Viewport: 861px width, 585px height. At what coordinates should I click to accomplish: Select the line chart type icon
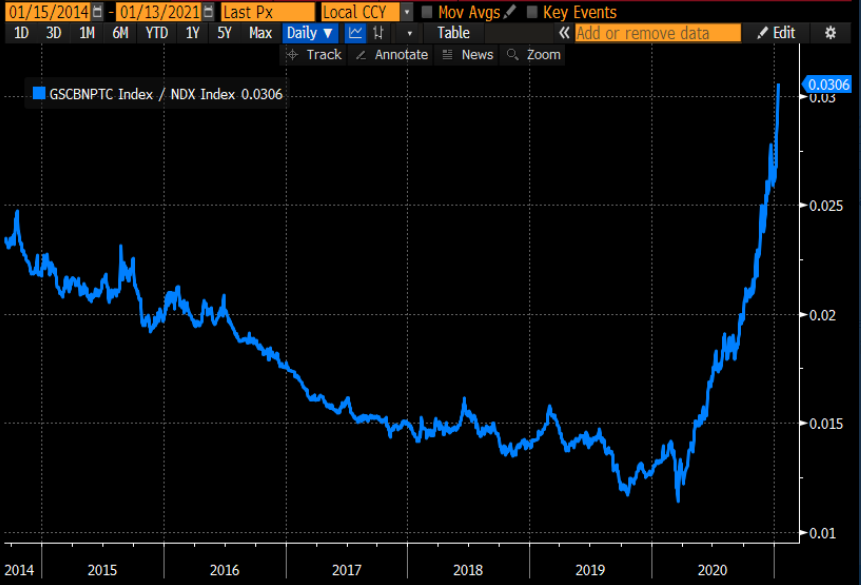pyautogui.click(x=355, y=33)
